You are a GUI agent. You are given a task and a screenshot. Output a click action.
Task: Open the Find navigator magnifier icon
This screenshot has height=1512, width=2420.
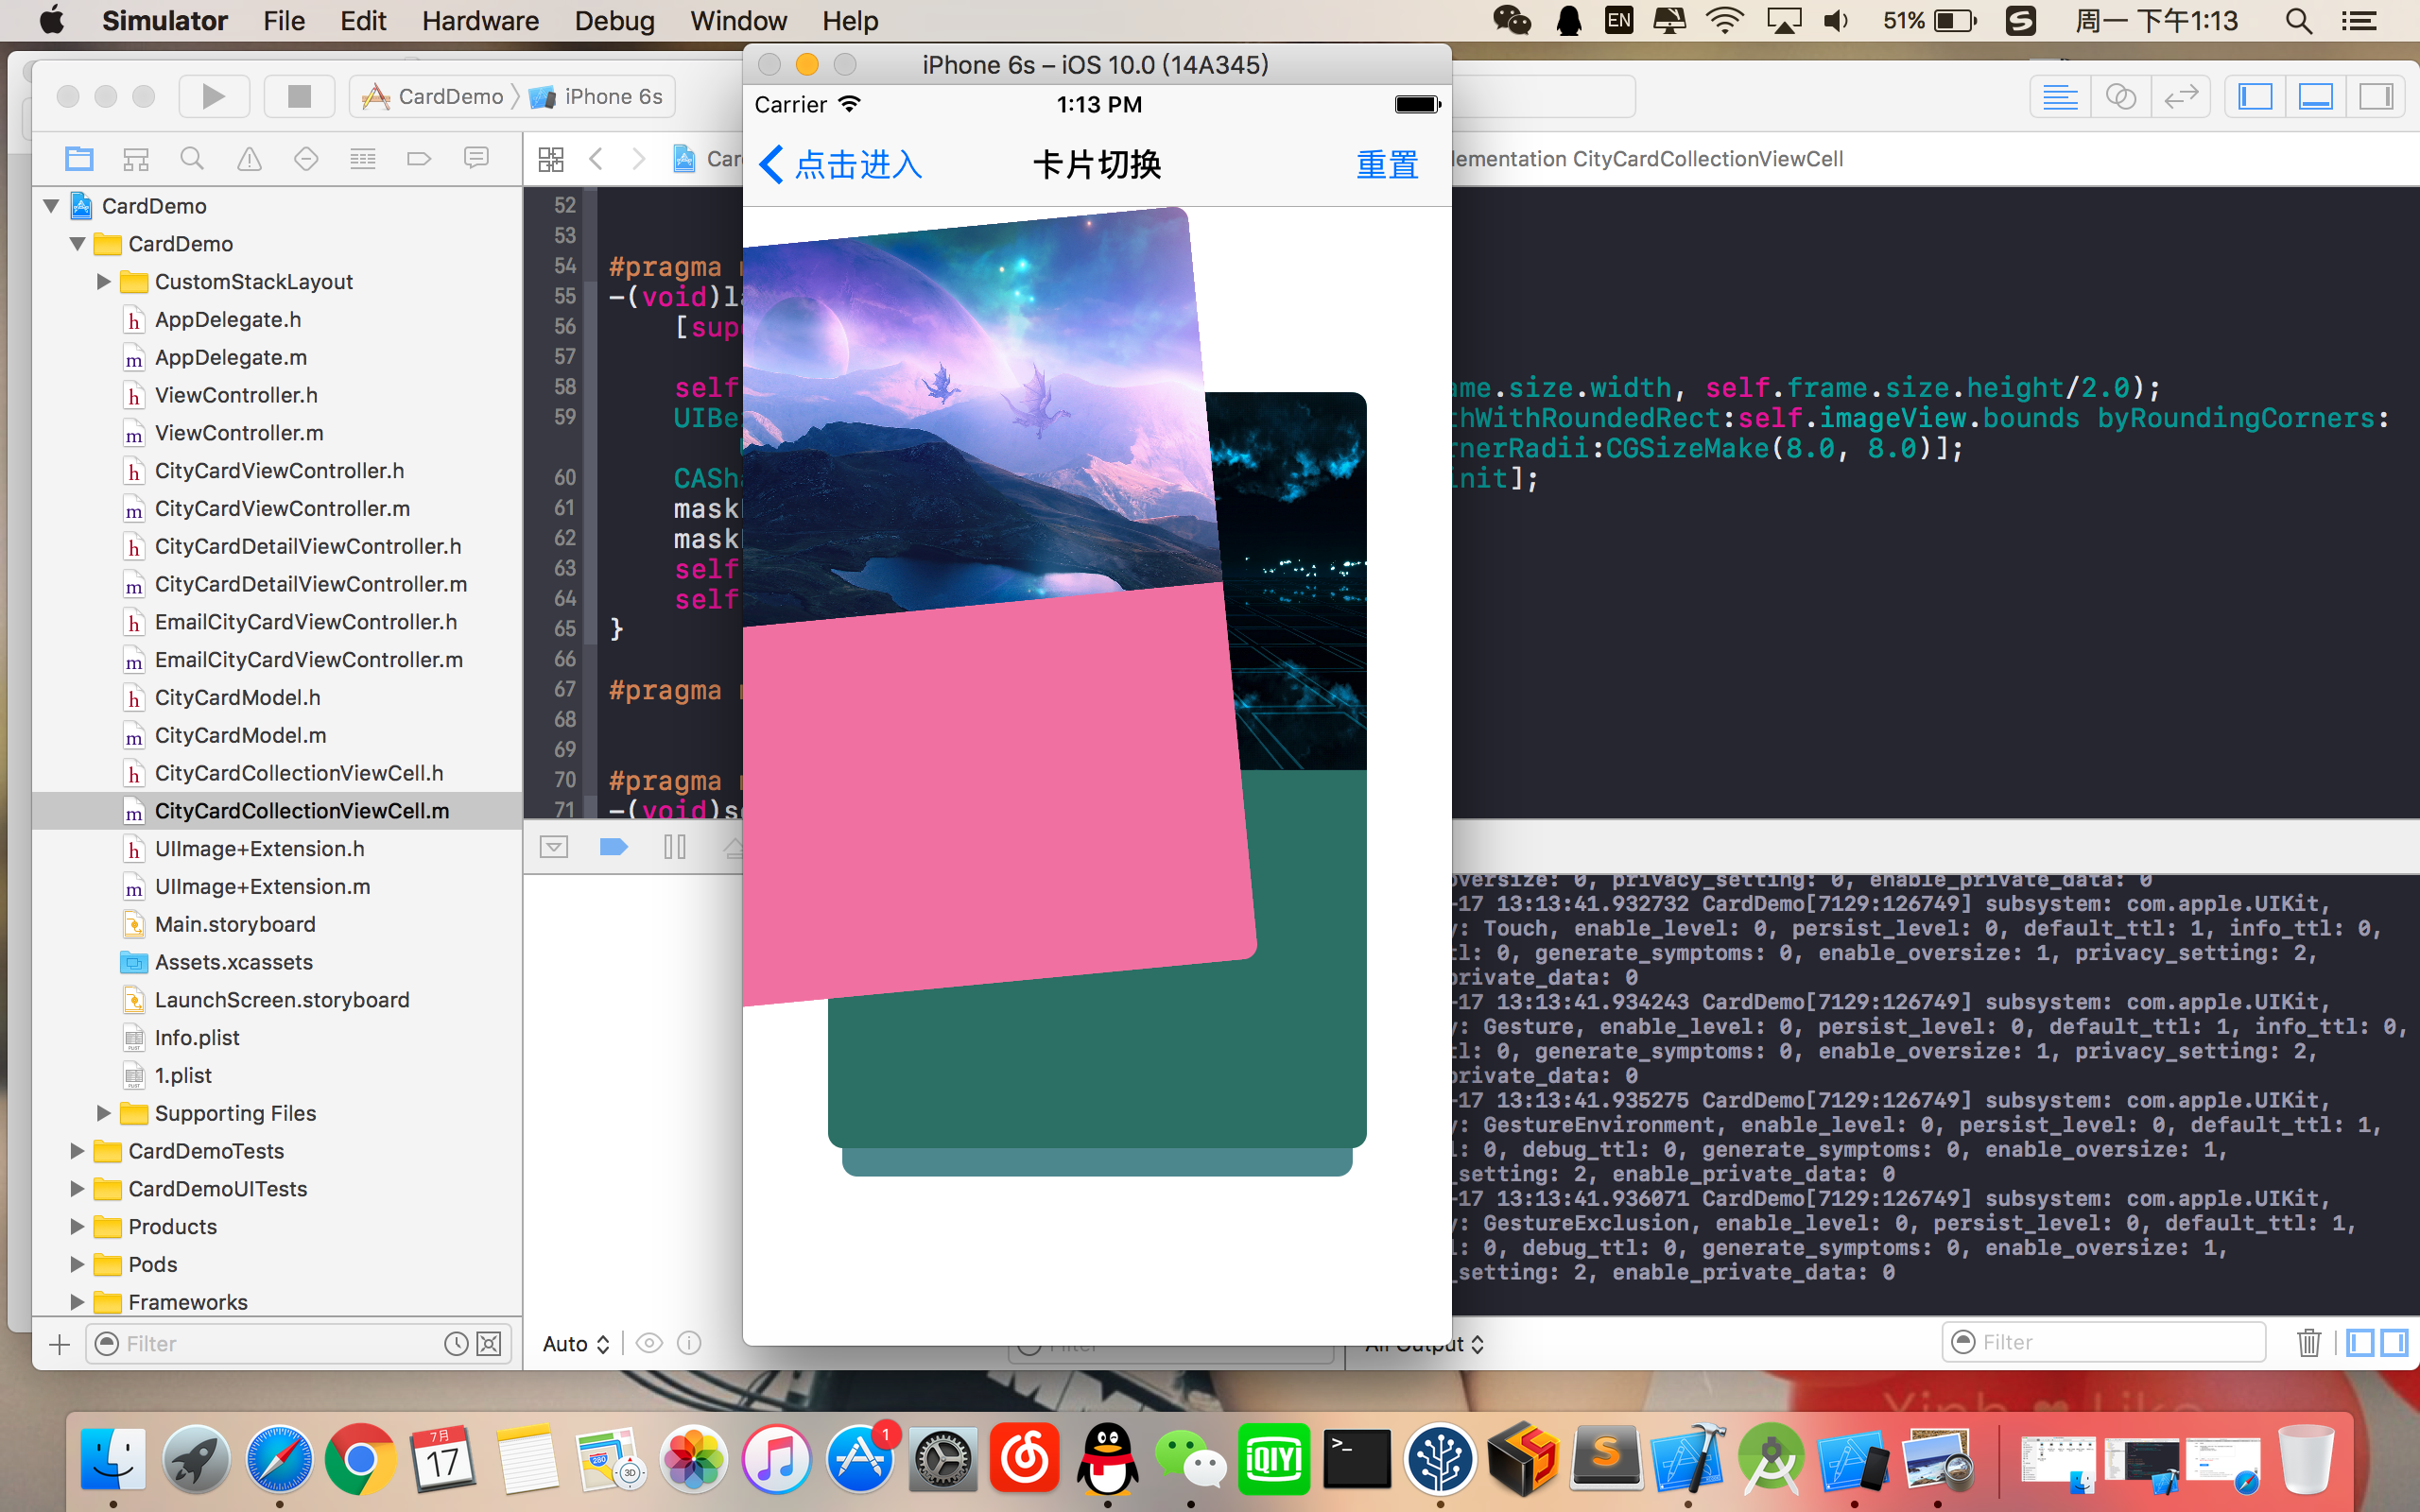click(x=192, y=158)
